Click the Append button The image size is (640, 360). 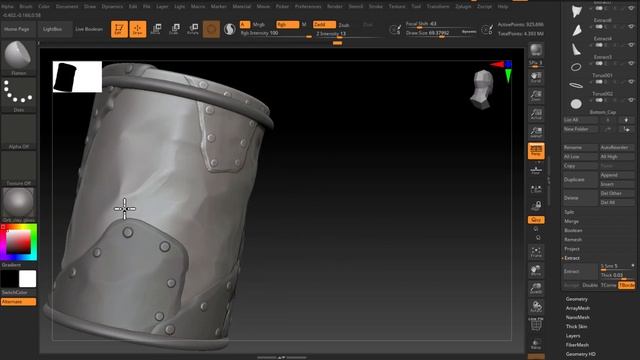616,175
